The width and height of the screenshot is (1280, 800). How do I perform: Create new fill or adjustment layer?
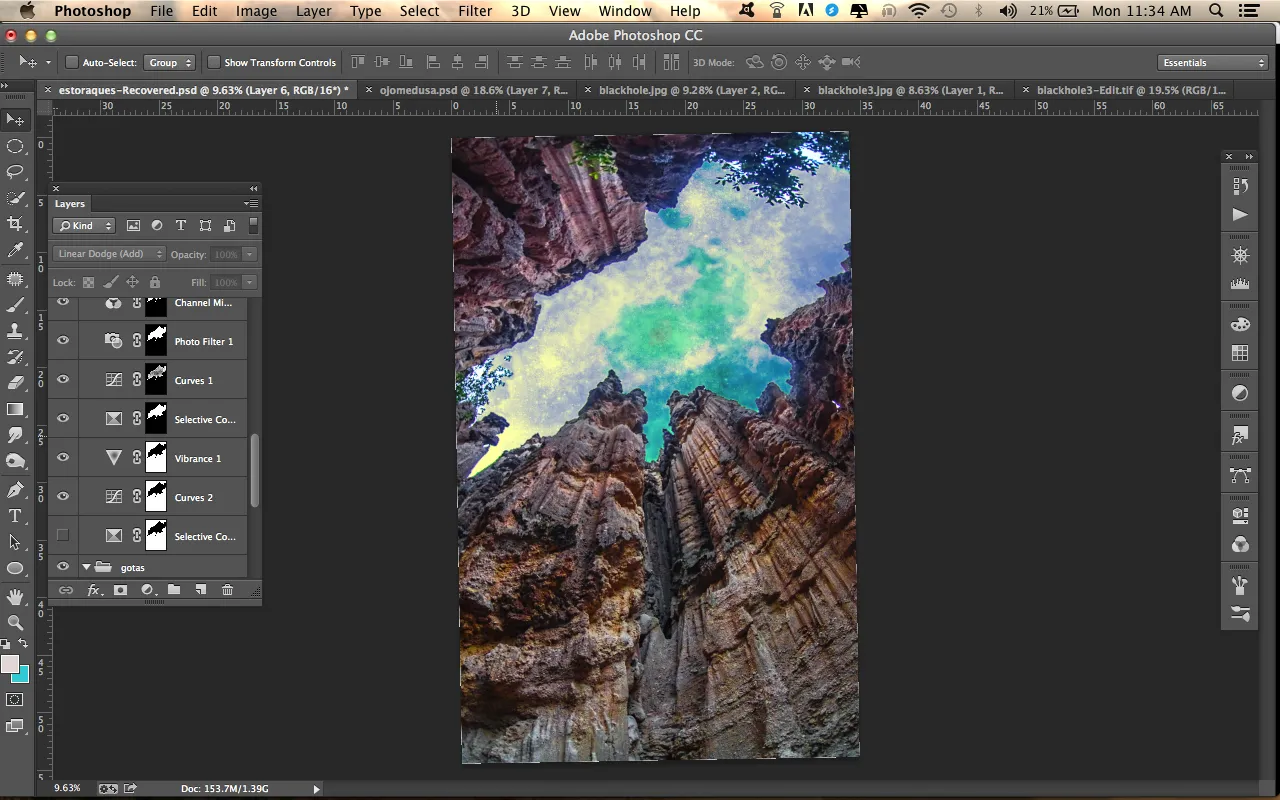pos(148,590)
